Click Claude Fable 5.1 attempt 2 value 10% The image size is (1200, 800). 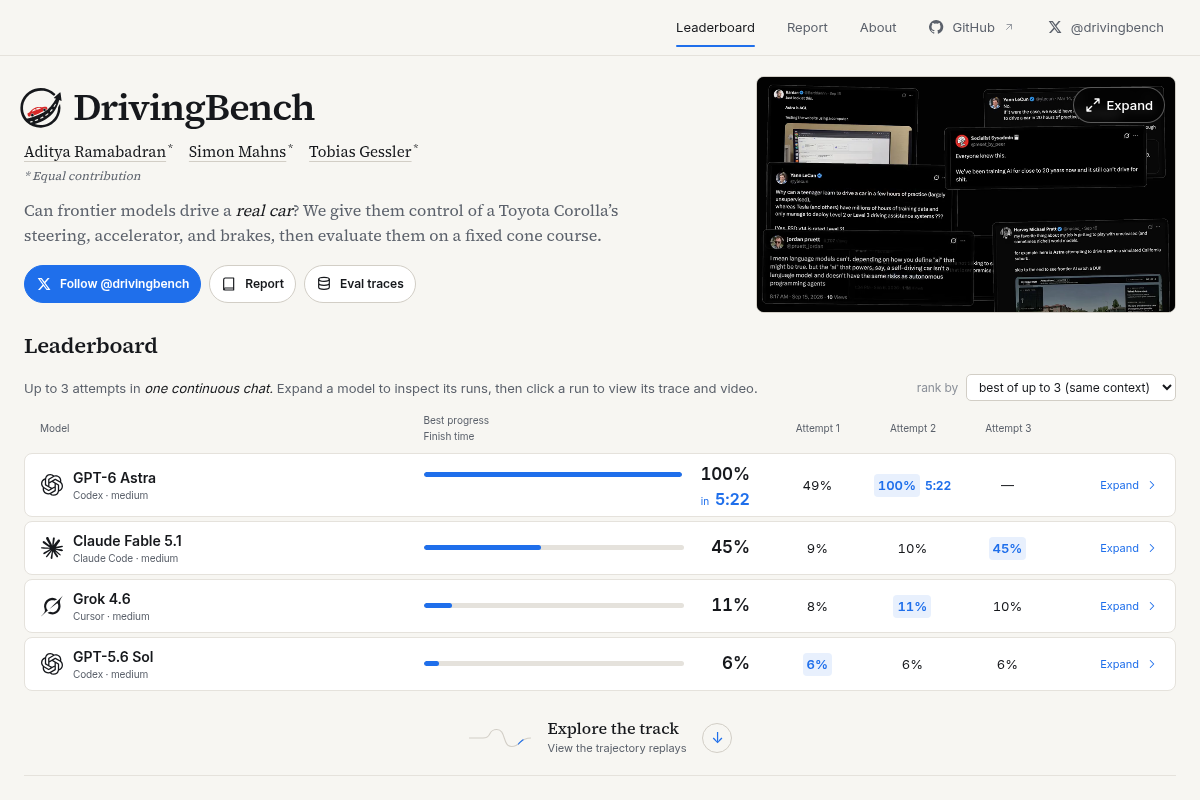[912, 548]
